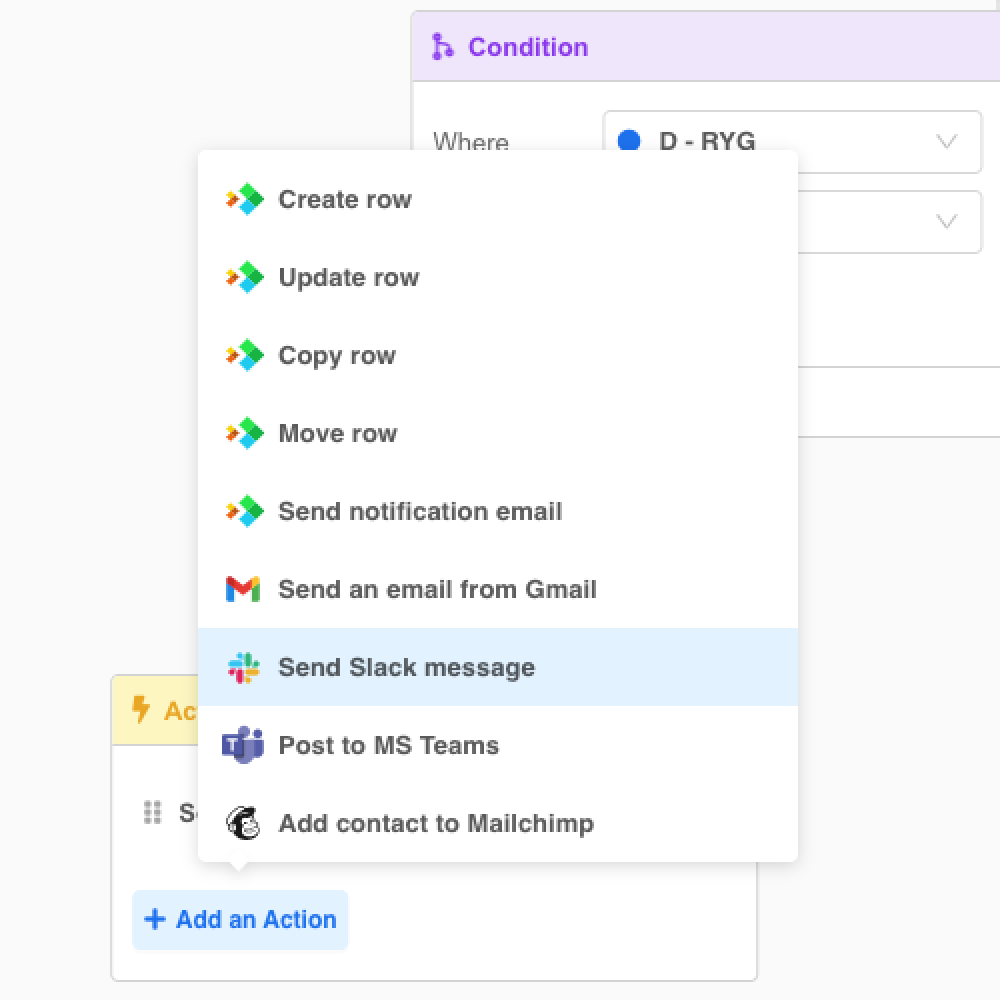Click the Move row Smartsheet icon

244,433
